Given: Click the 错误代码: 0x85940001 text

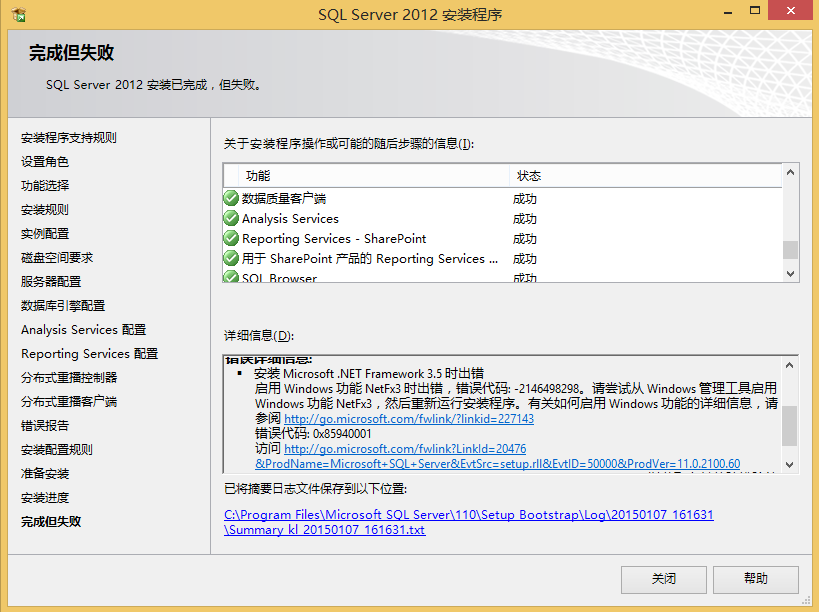Looking at the screenshot, I should click(313, 434).
